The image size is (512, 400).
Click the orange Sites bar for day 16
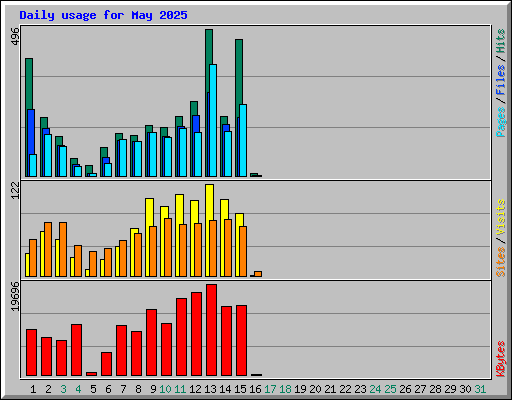pos(258,274)
